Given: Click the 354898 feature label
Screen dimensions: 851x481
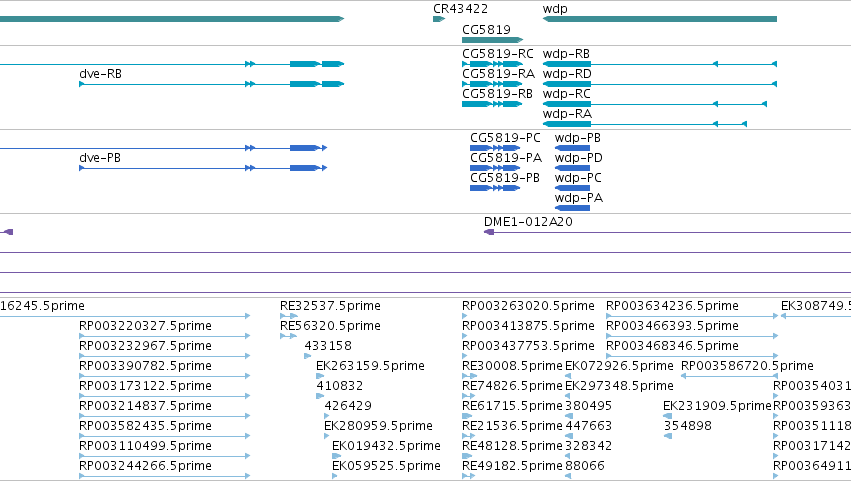Looking at the screenshot, I should click(x=688, y=426).
